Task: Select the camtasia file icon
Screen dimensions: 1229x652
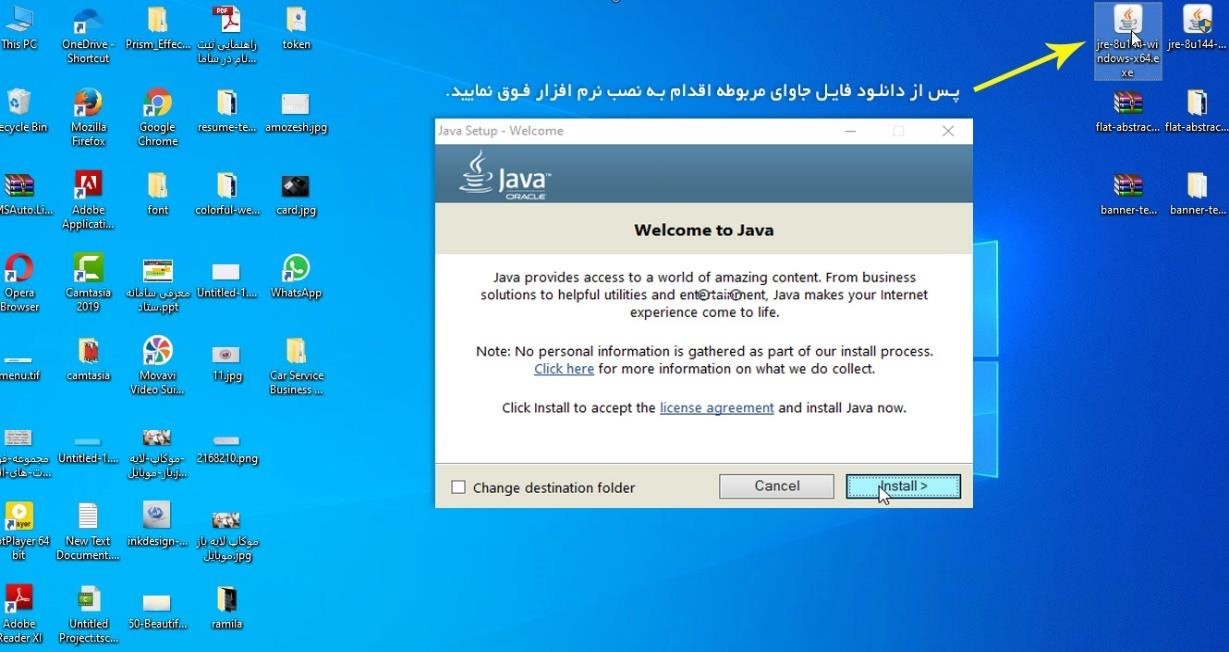Action: tap(88, 359)
